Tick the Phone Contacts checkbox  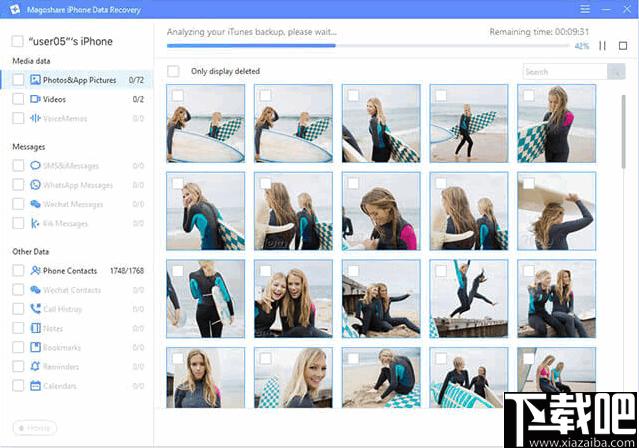[18, 270]
